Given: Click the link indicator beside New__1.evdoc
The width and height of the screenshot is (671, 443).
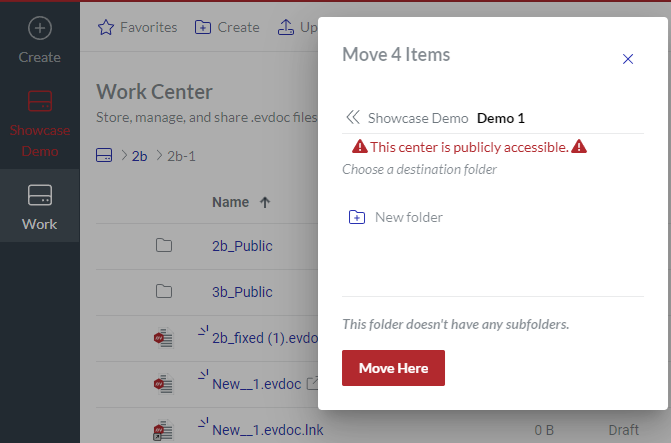Looking at the screenshot, I should pyautogui.click(x=203, y=375).
